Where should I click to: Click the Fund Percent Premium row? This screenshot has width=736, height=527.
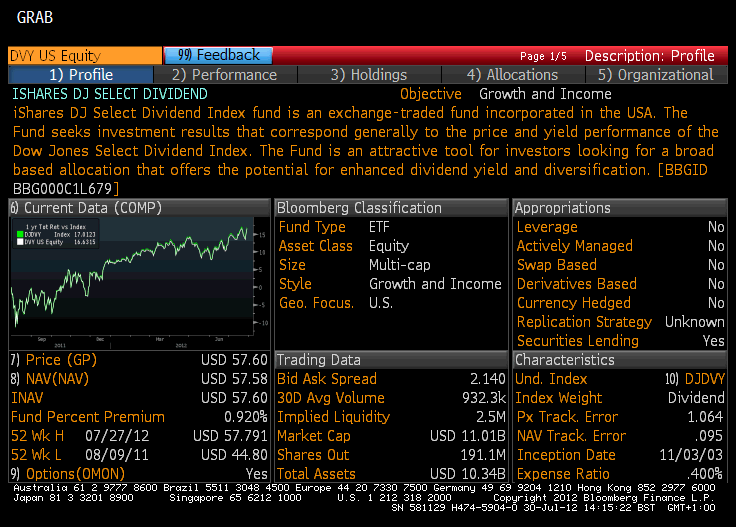tap(138, 417)
